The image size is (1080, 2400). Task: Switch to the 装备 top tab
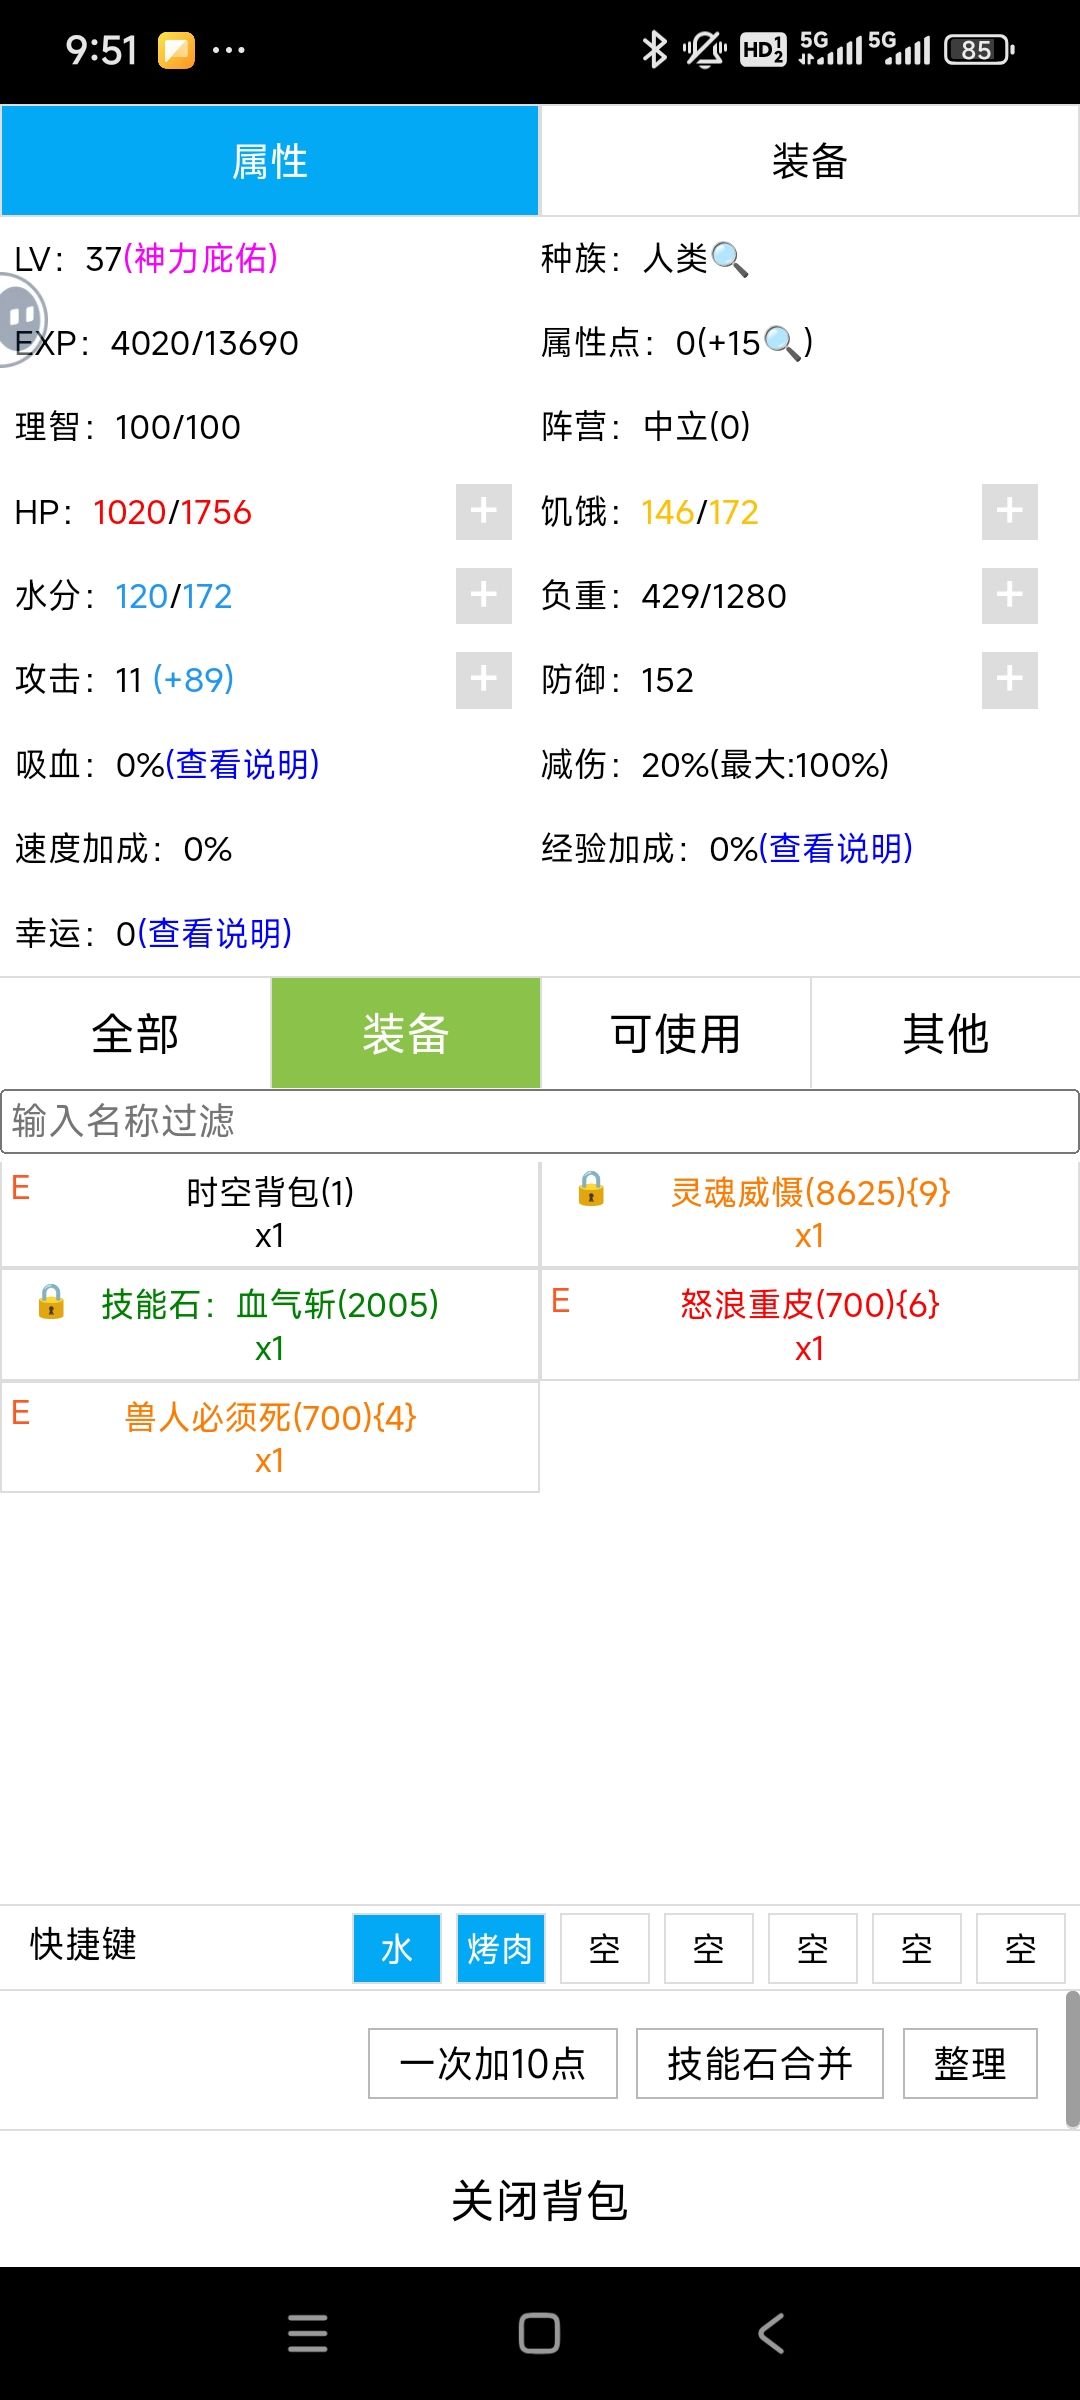(810, 161)
